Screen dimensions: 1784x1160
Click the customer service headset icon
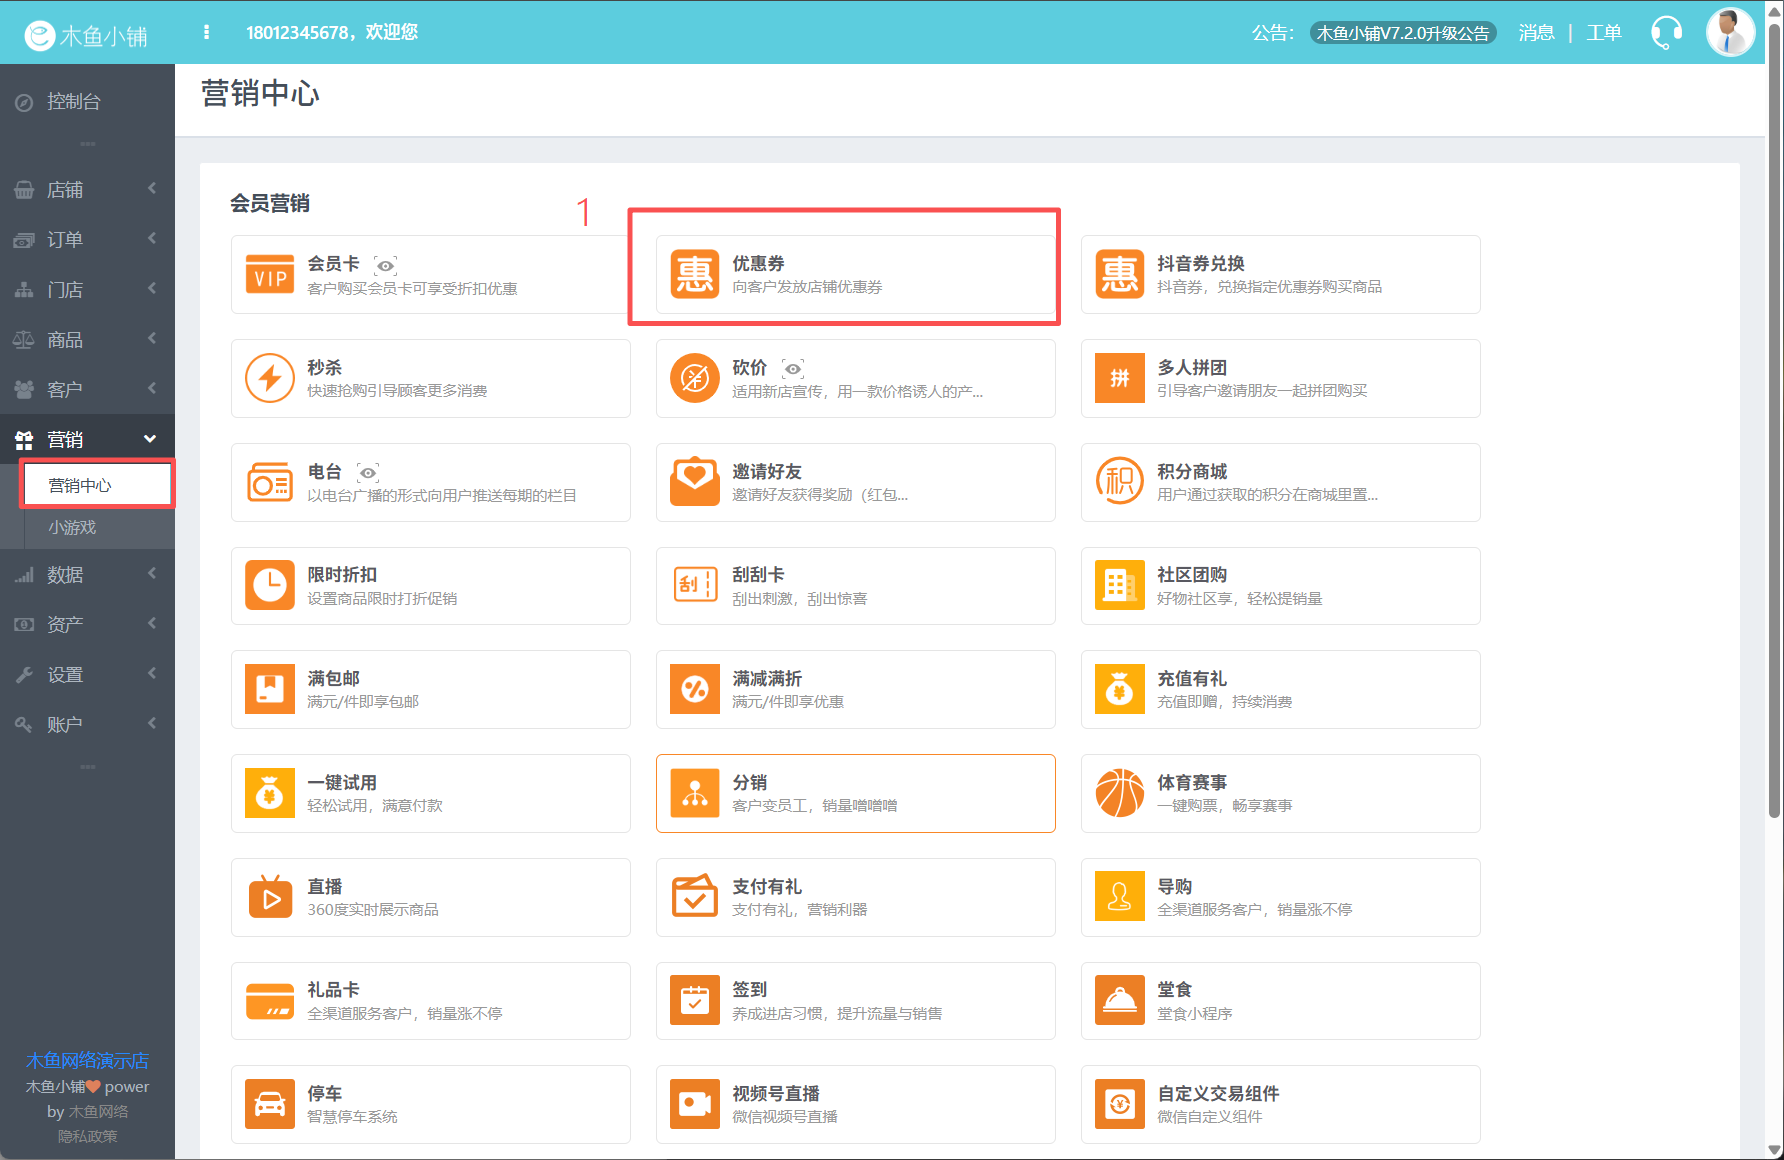point(1666,33)
